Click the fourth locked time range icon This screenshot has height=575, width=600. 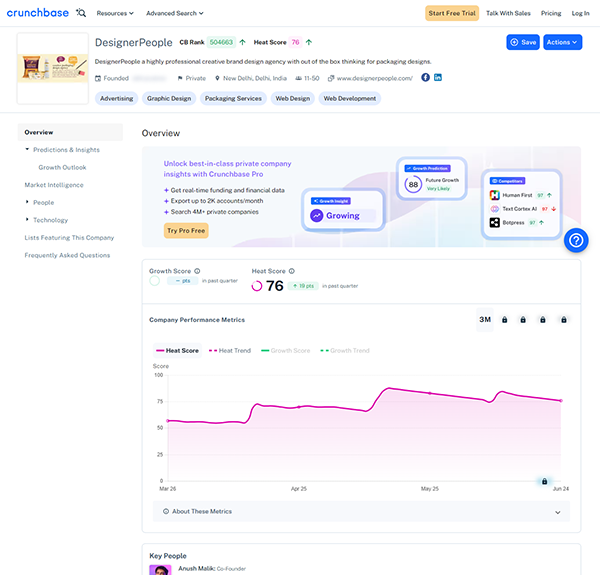pyautogui.click(x=564, y=319)
